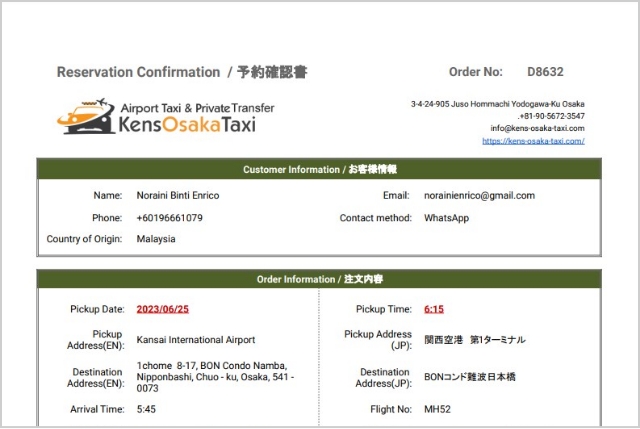640x429 pixels.
Task: Click the info@kens-osaka-taxi.com email address
Action: tap(537, 129)
